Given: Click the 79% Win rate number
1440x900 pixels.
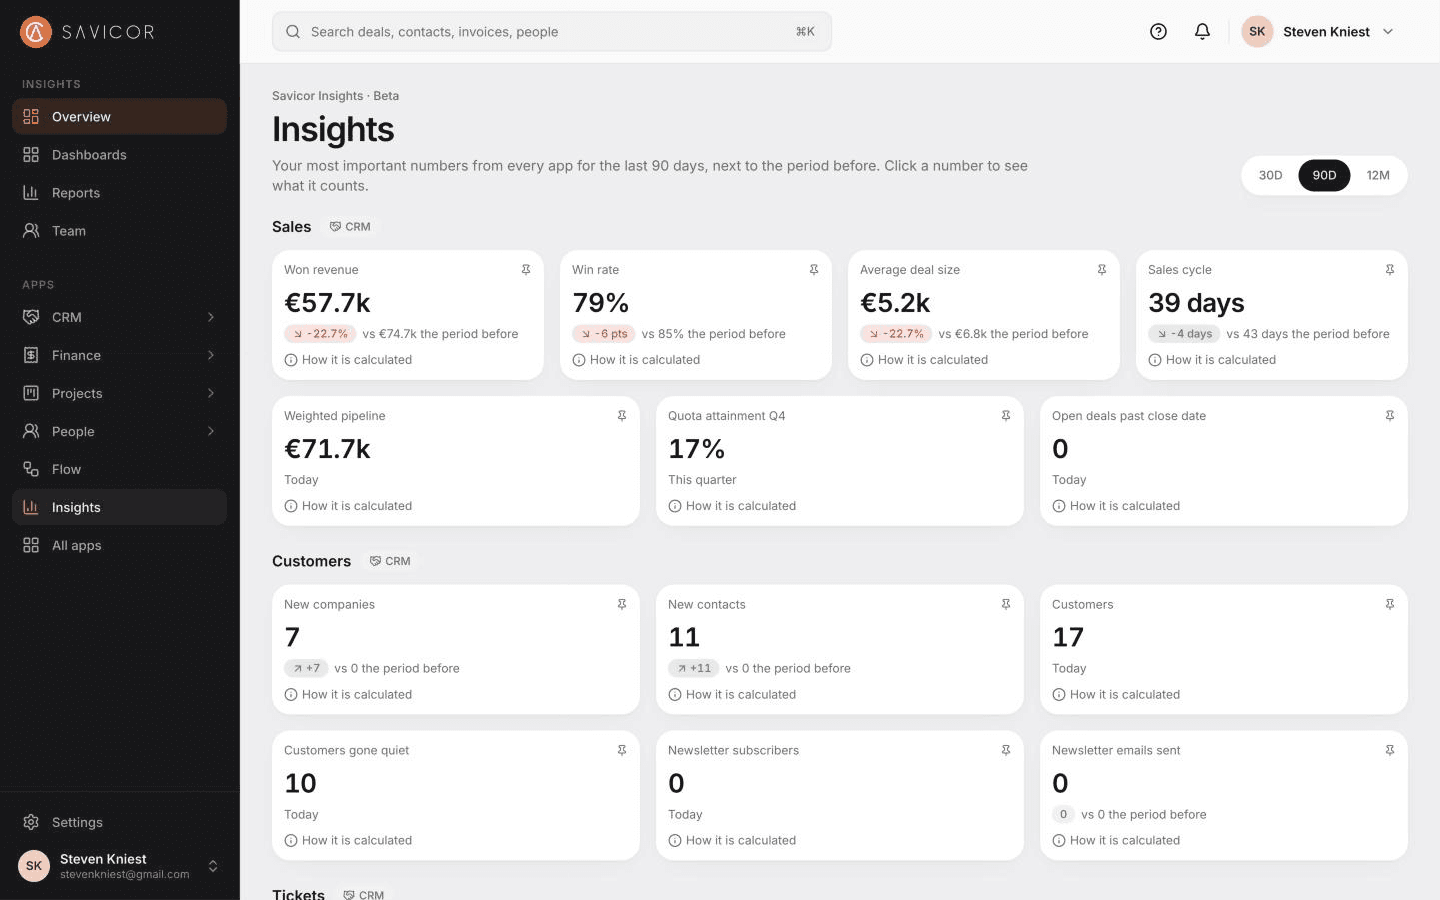Looking at the screenshot, I should pyautogui.click(x=600, y=303).
